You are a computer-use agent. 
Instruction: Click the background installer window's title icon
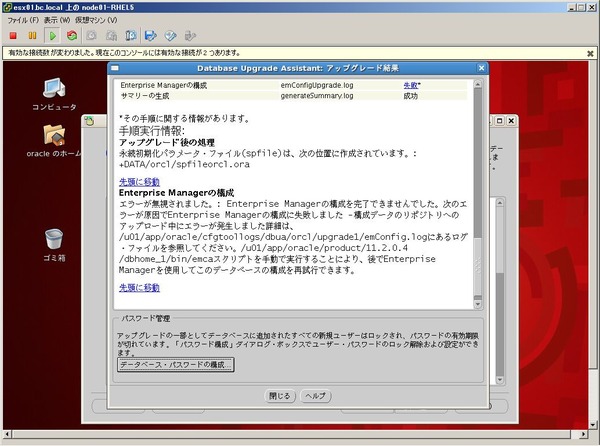tap(89, 121)
